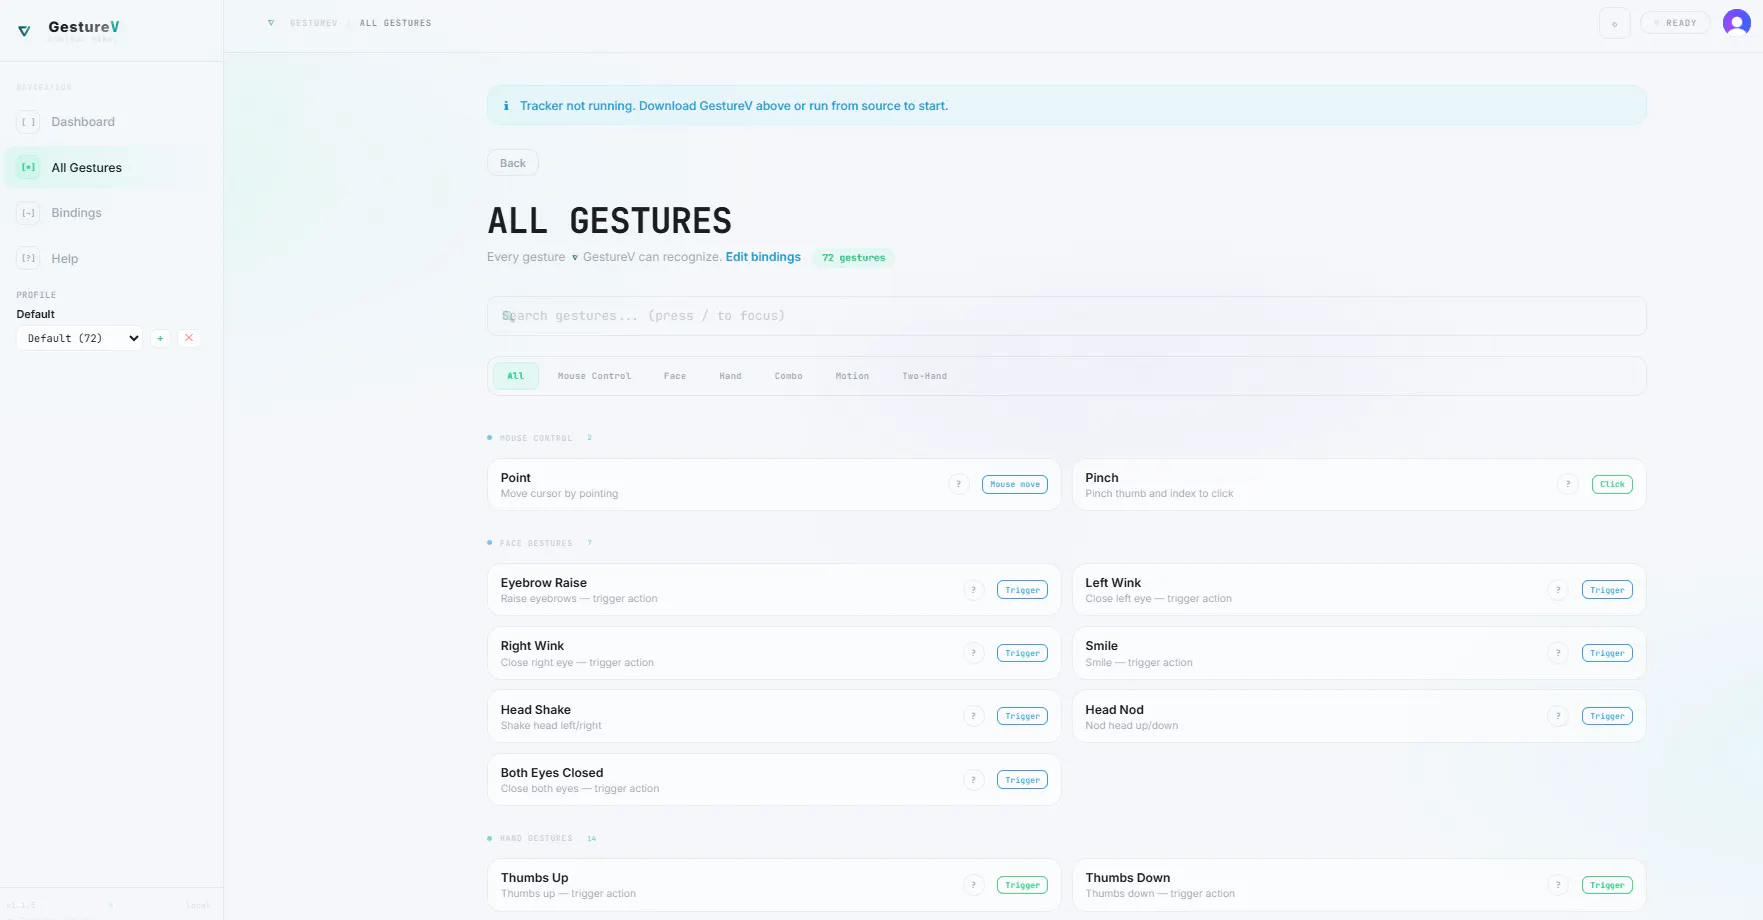Show help for Both Eyes Closed gesture

[973, 780]
